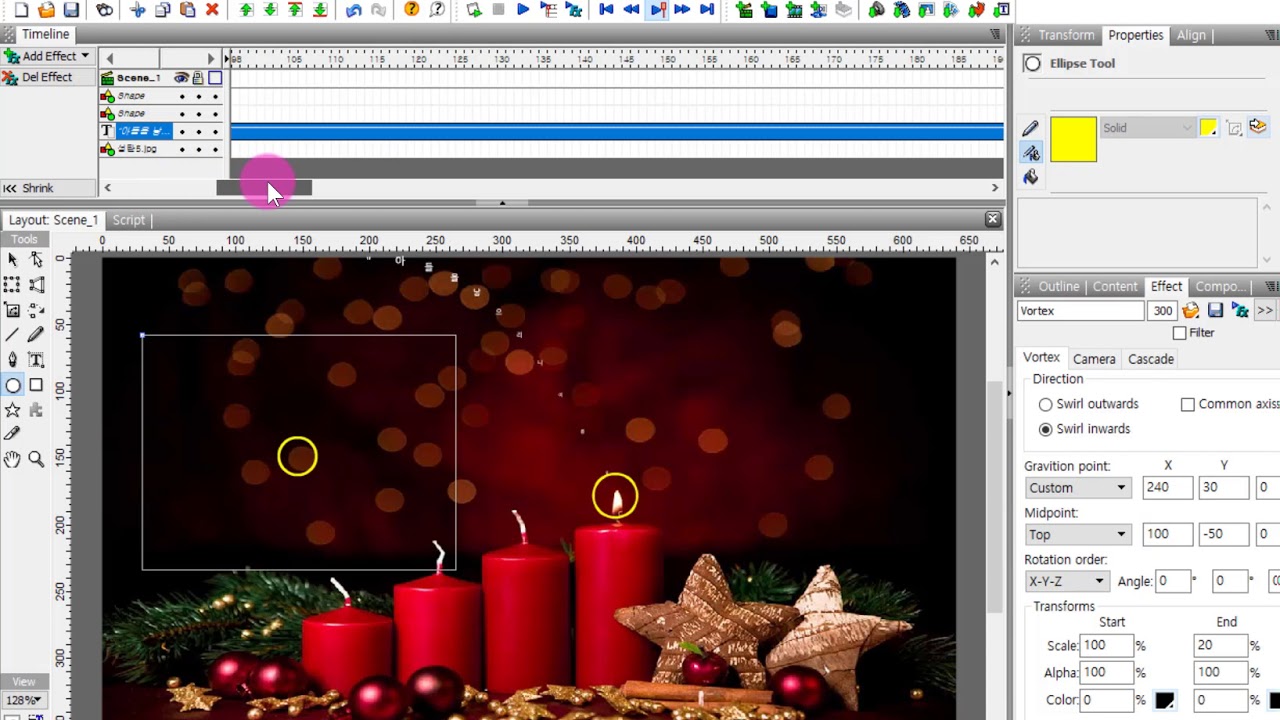Image resolution: width=1280 pixels, height=720 pixels.
Task: Switch to the Camera tab
Action: tap(1094, 359)
